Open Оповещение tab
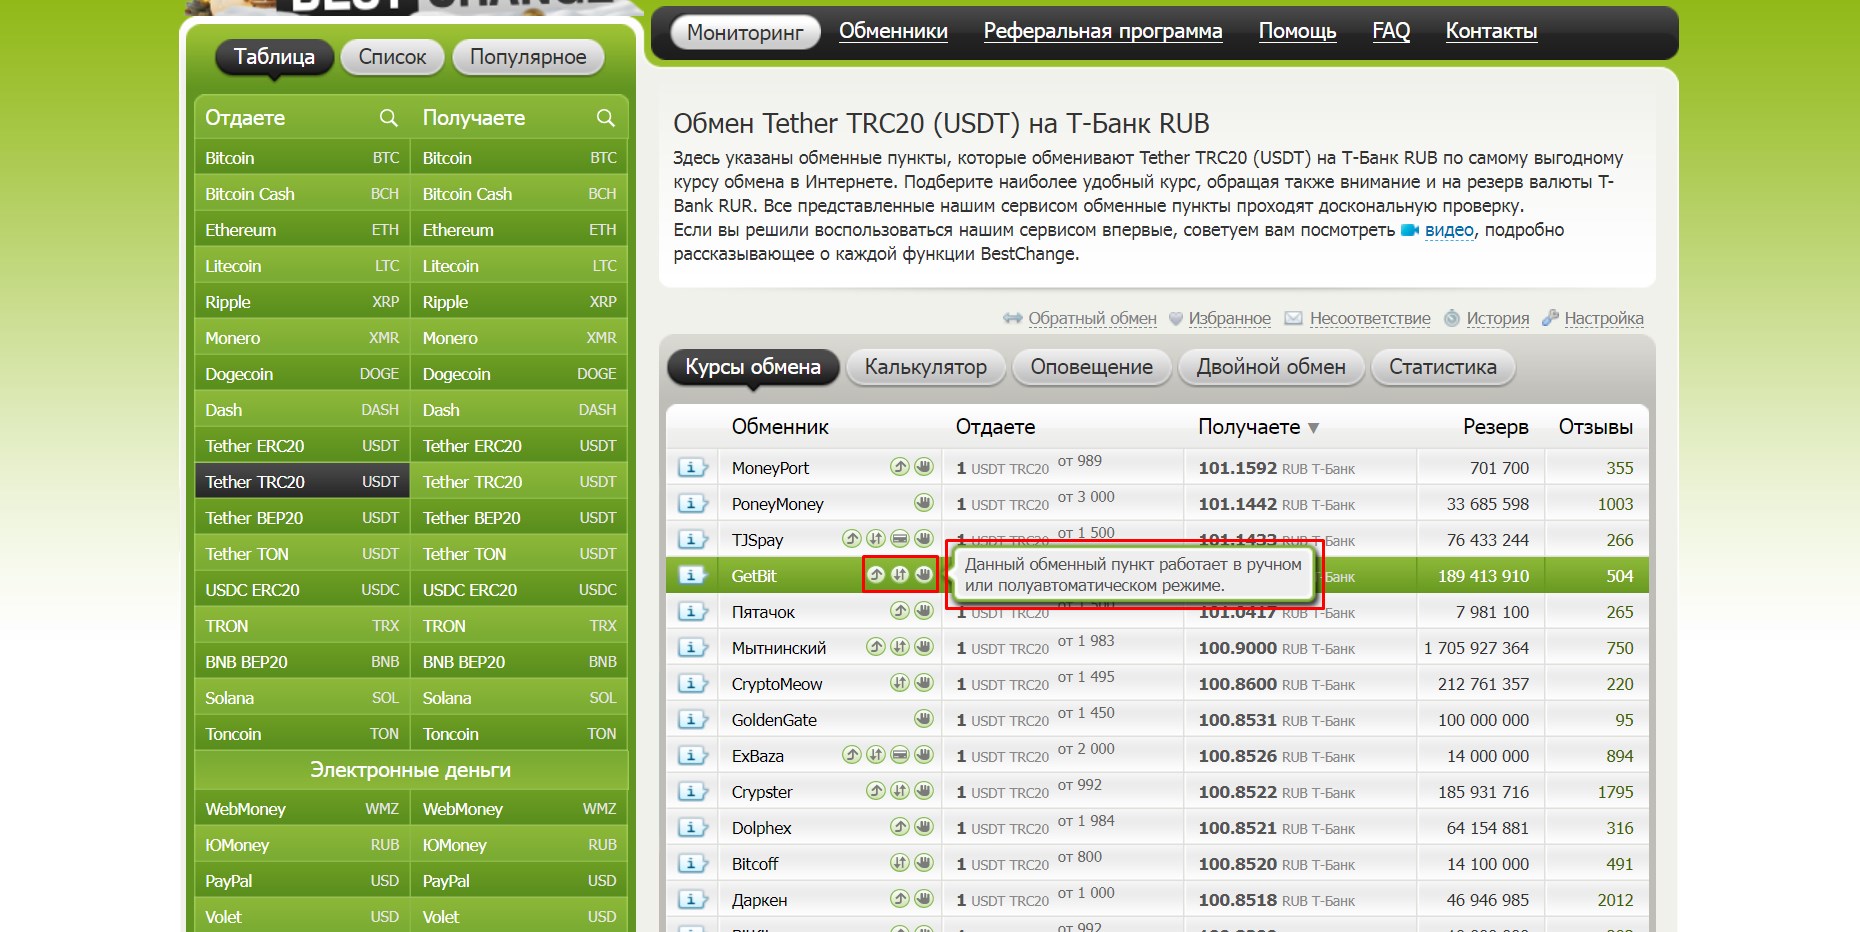Viewport: 1860px width, 932px height. coord(1092,367)
